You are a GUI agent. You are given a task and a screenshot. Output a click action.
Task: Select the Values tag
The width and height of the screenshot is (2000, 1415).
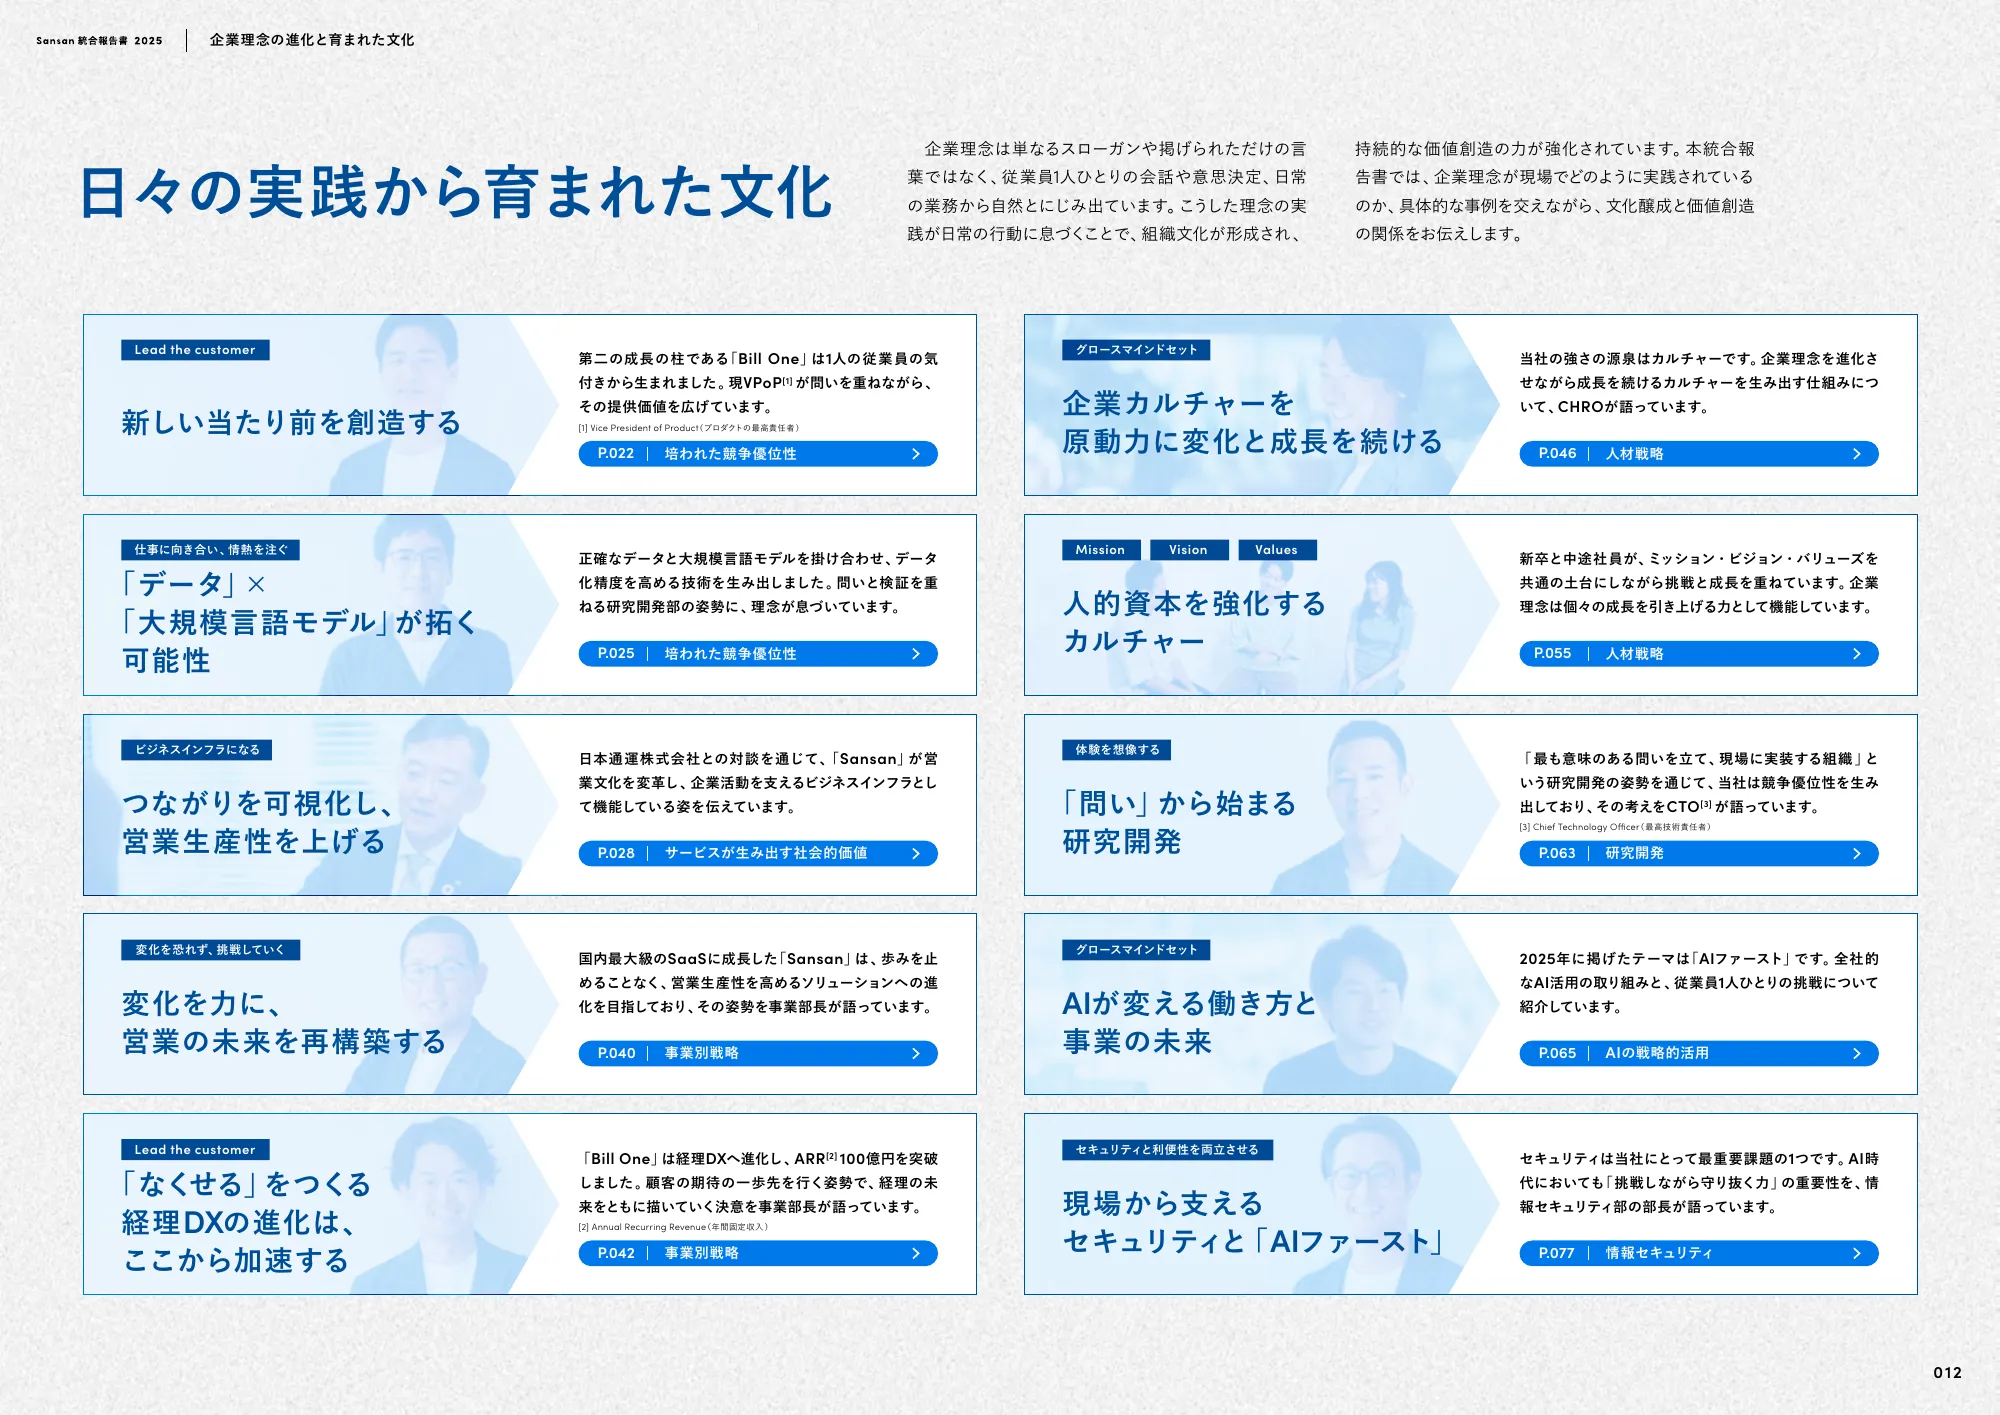point(1277,549)
